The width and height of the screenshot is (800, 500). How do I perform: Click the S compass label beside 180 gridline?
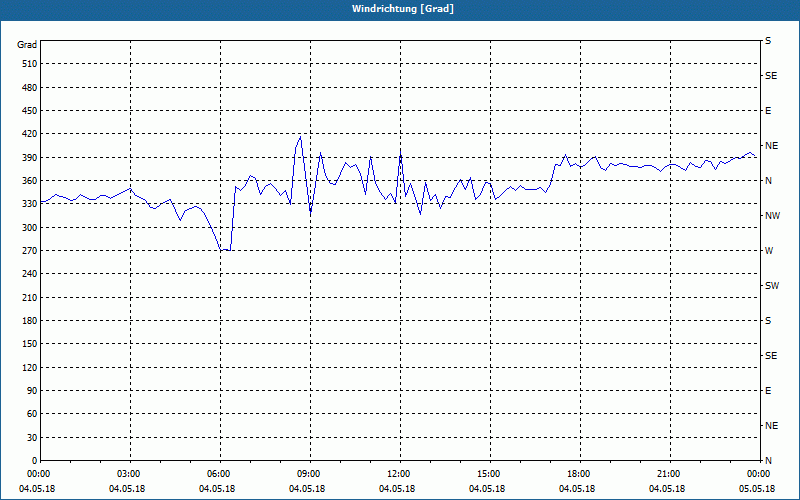pyautogui.click(x=768, y=321)
